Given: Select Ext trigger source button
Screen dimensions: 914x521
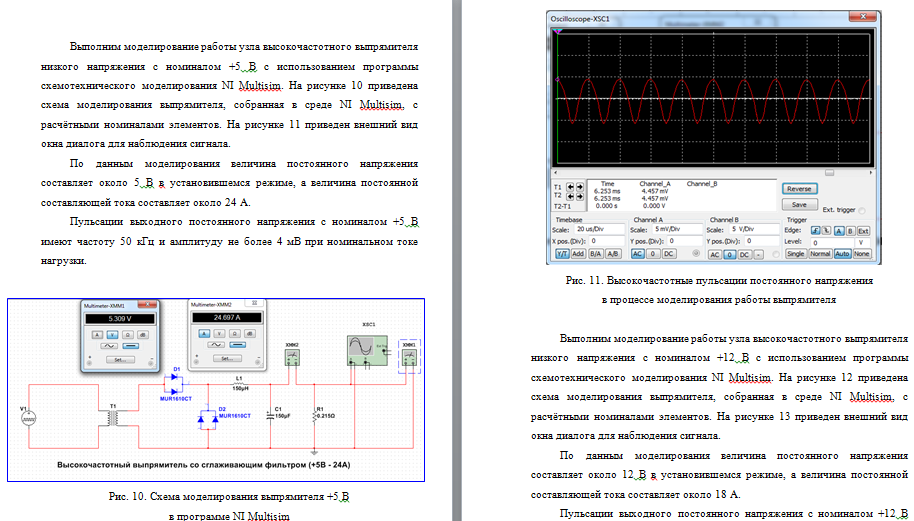Looking at the screenshot, I should click(x=863, y=231).
